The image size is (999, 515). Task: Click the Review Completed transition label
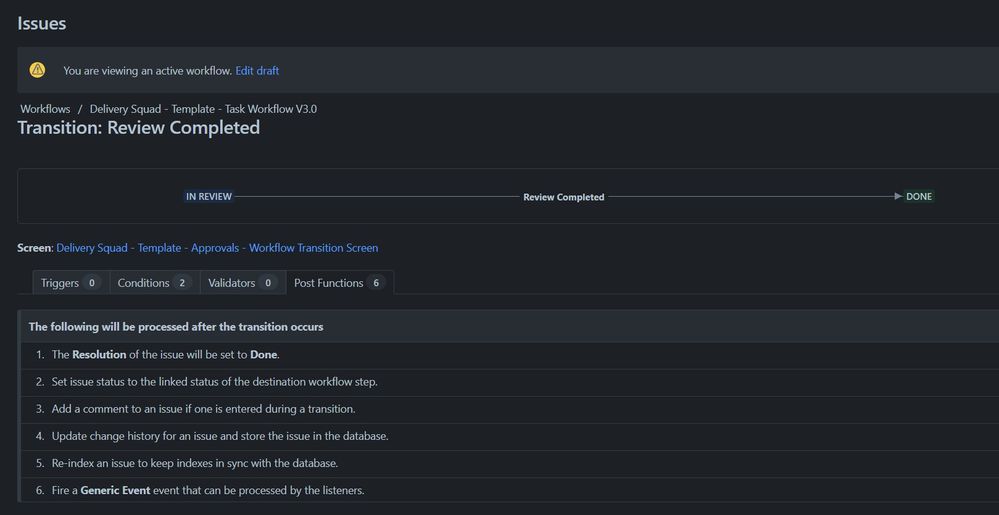click(x=564, y=198)
